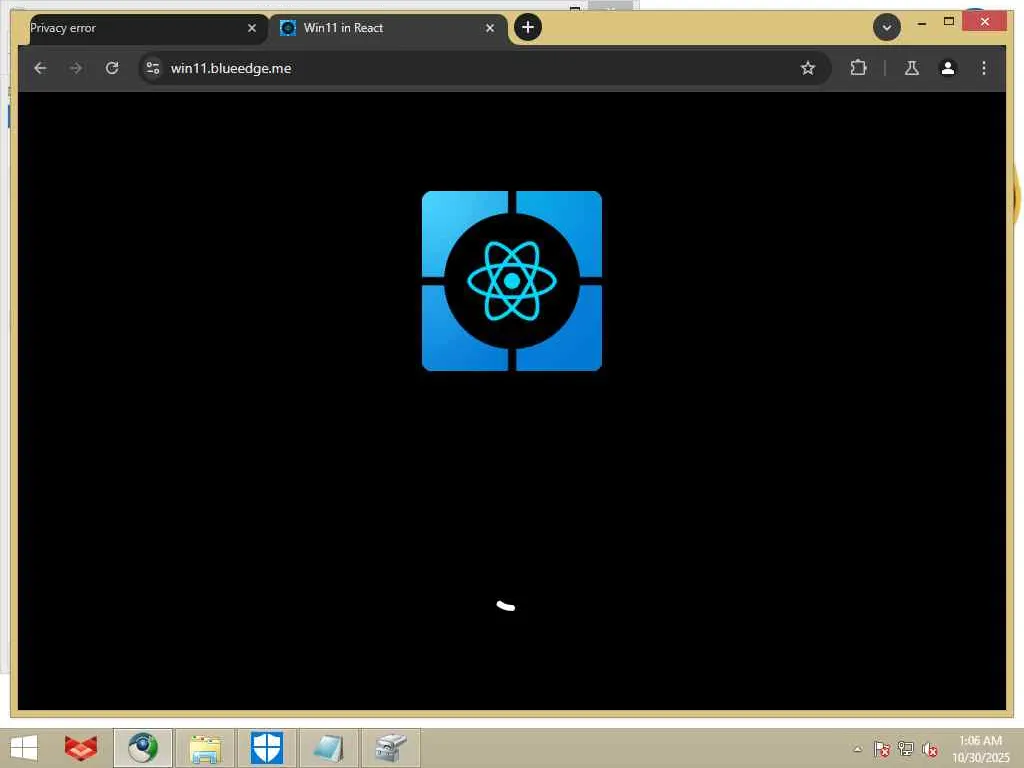Click the Chromium browser taskbar icon

[143, 748]
